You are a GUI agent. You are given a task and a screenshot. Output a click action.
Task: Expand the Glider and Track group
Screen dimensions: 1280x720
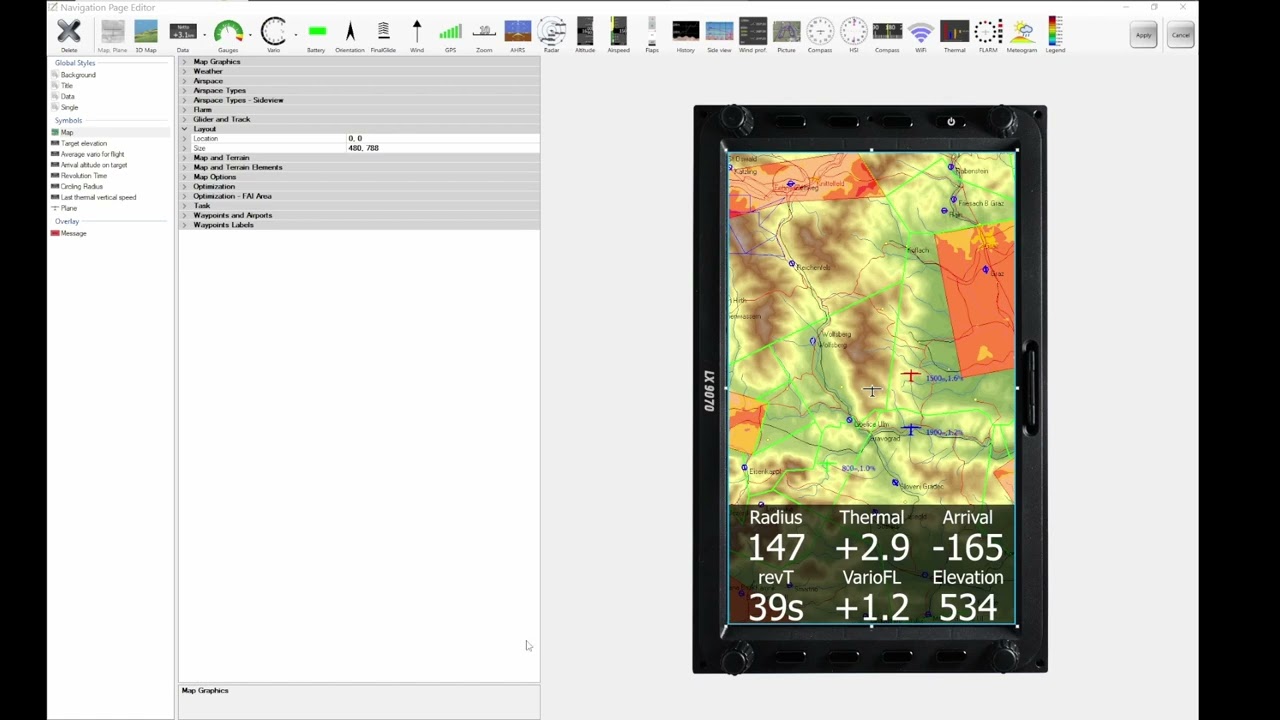pos(184,119)
